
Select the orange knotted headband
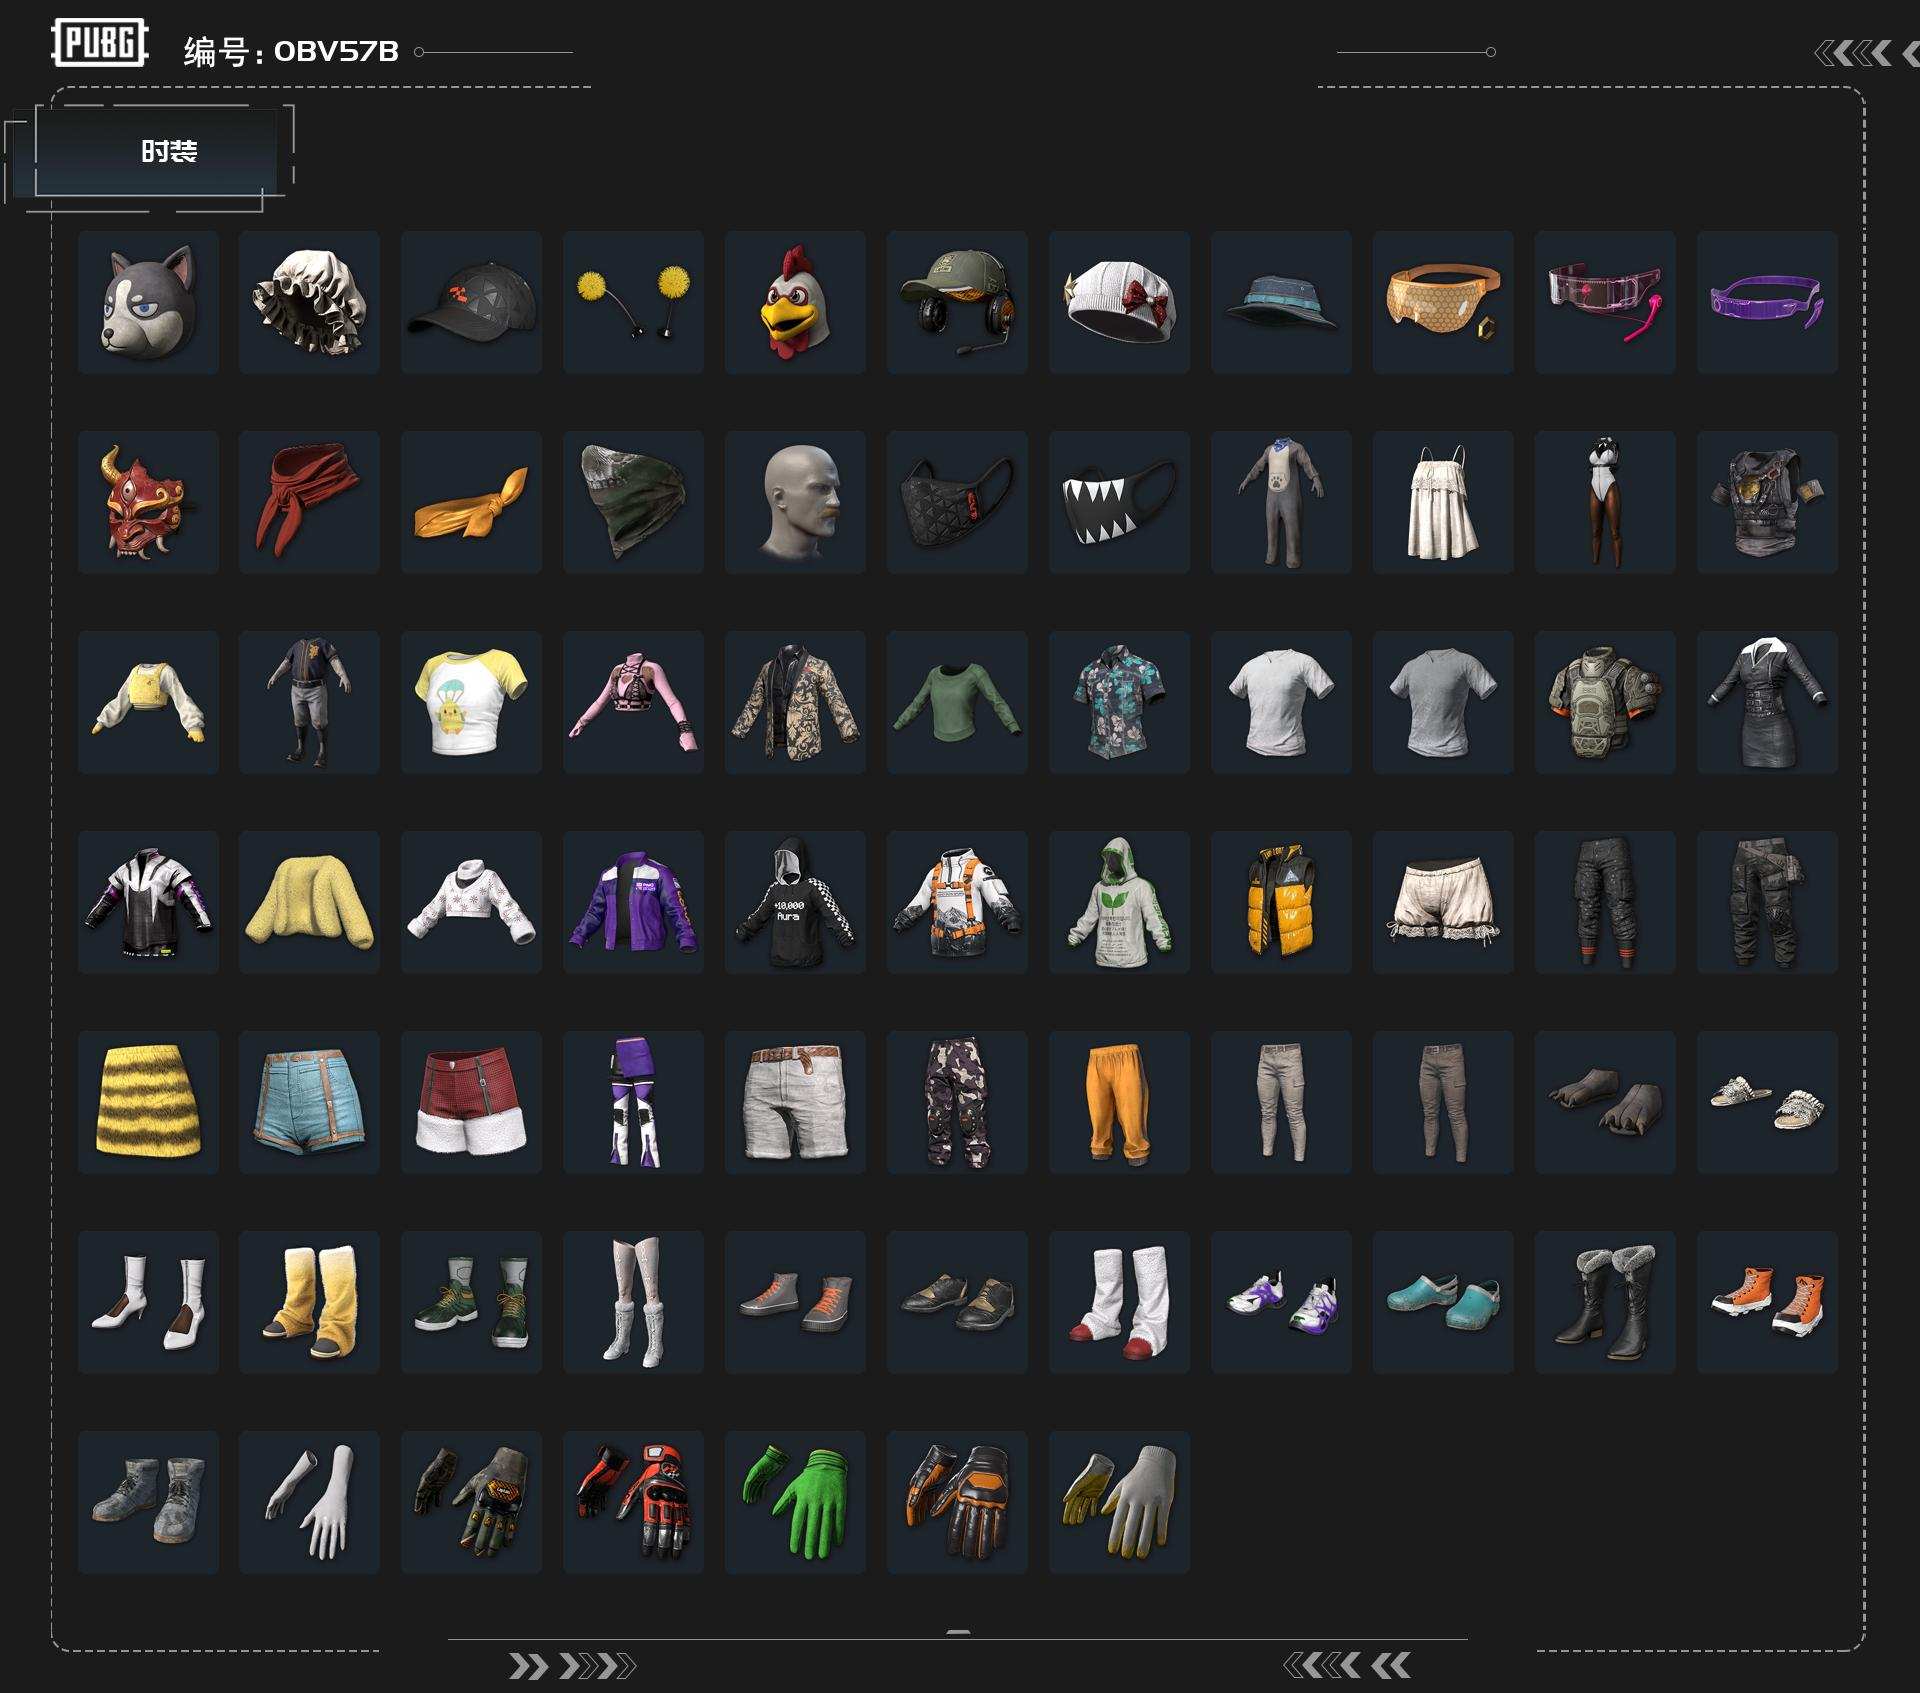472,502
